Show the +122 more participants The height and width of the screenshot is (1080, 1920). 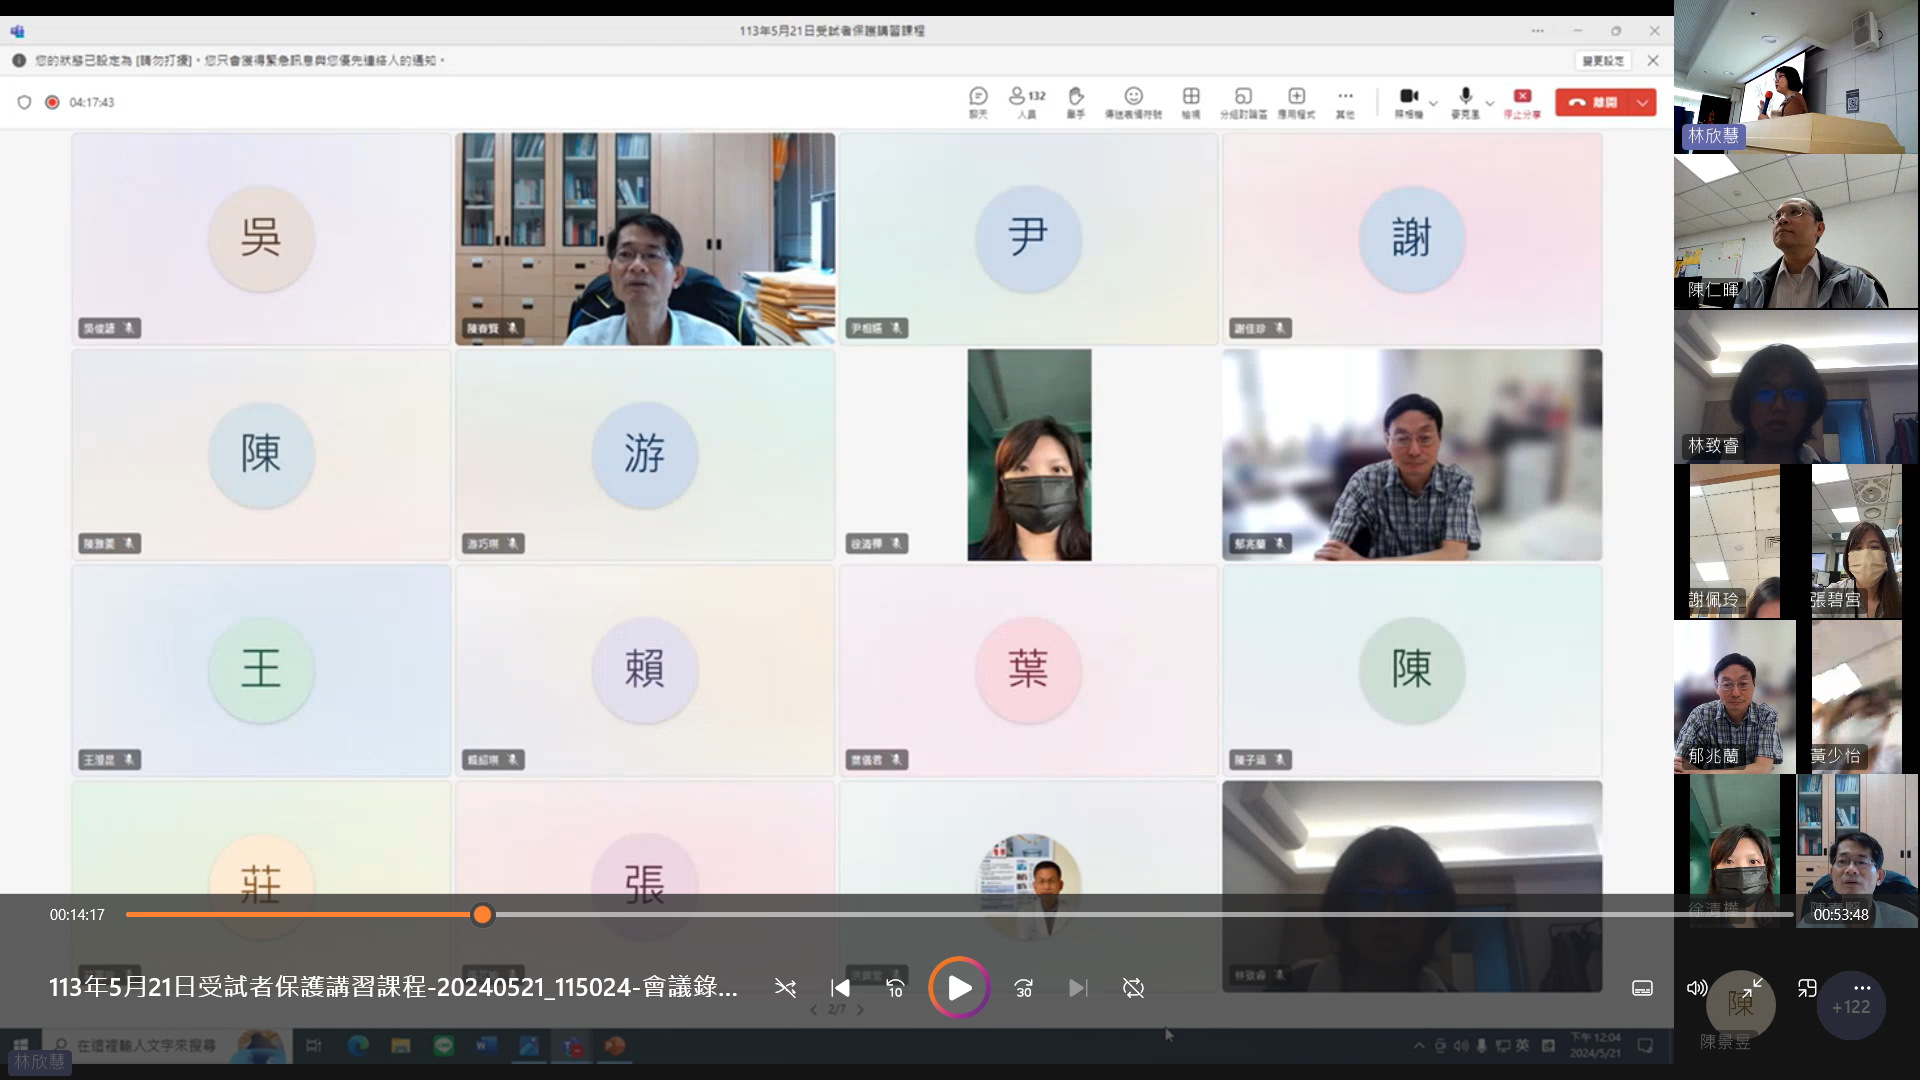click(x=1851, y=1007)
